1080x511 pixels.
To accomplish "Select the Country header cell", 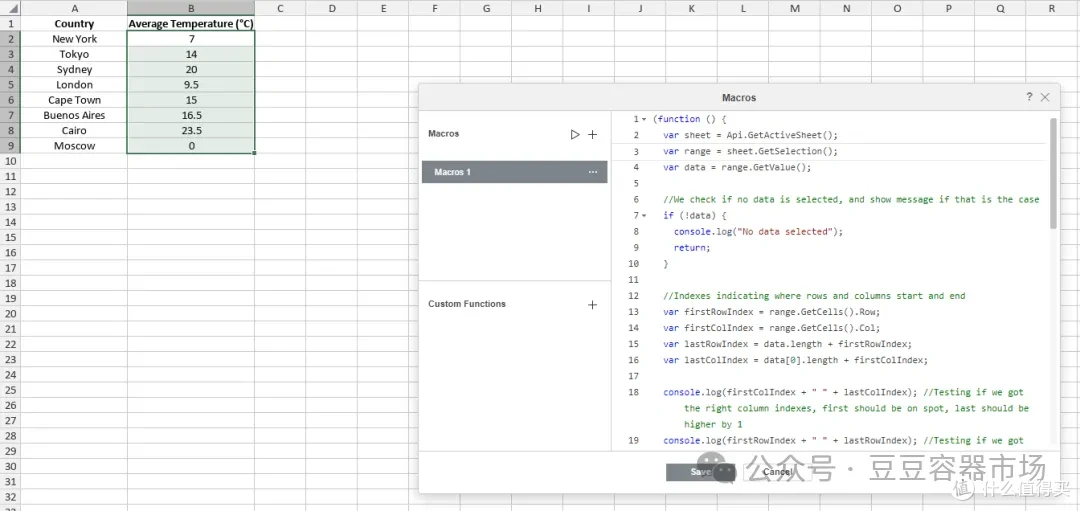I will pos(74,23).
